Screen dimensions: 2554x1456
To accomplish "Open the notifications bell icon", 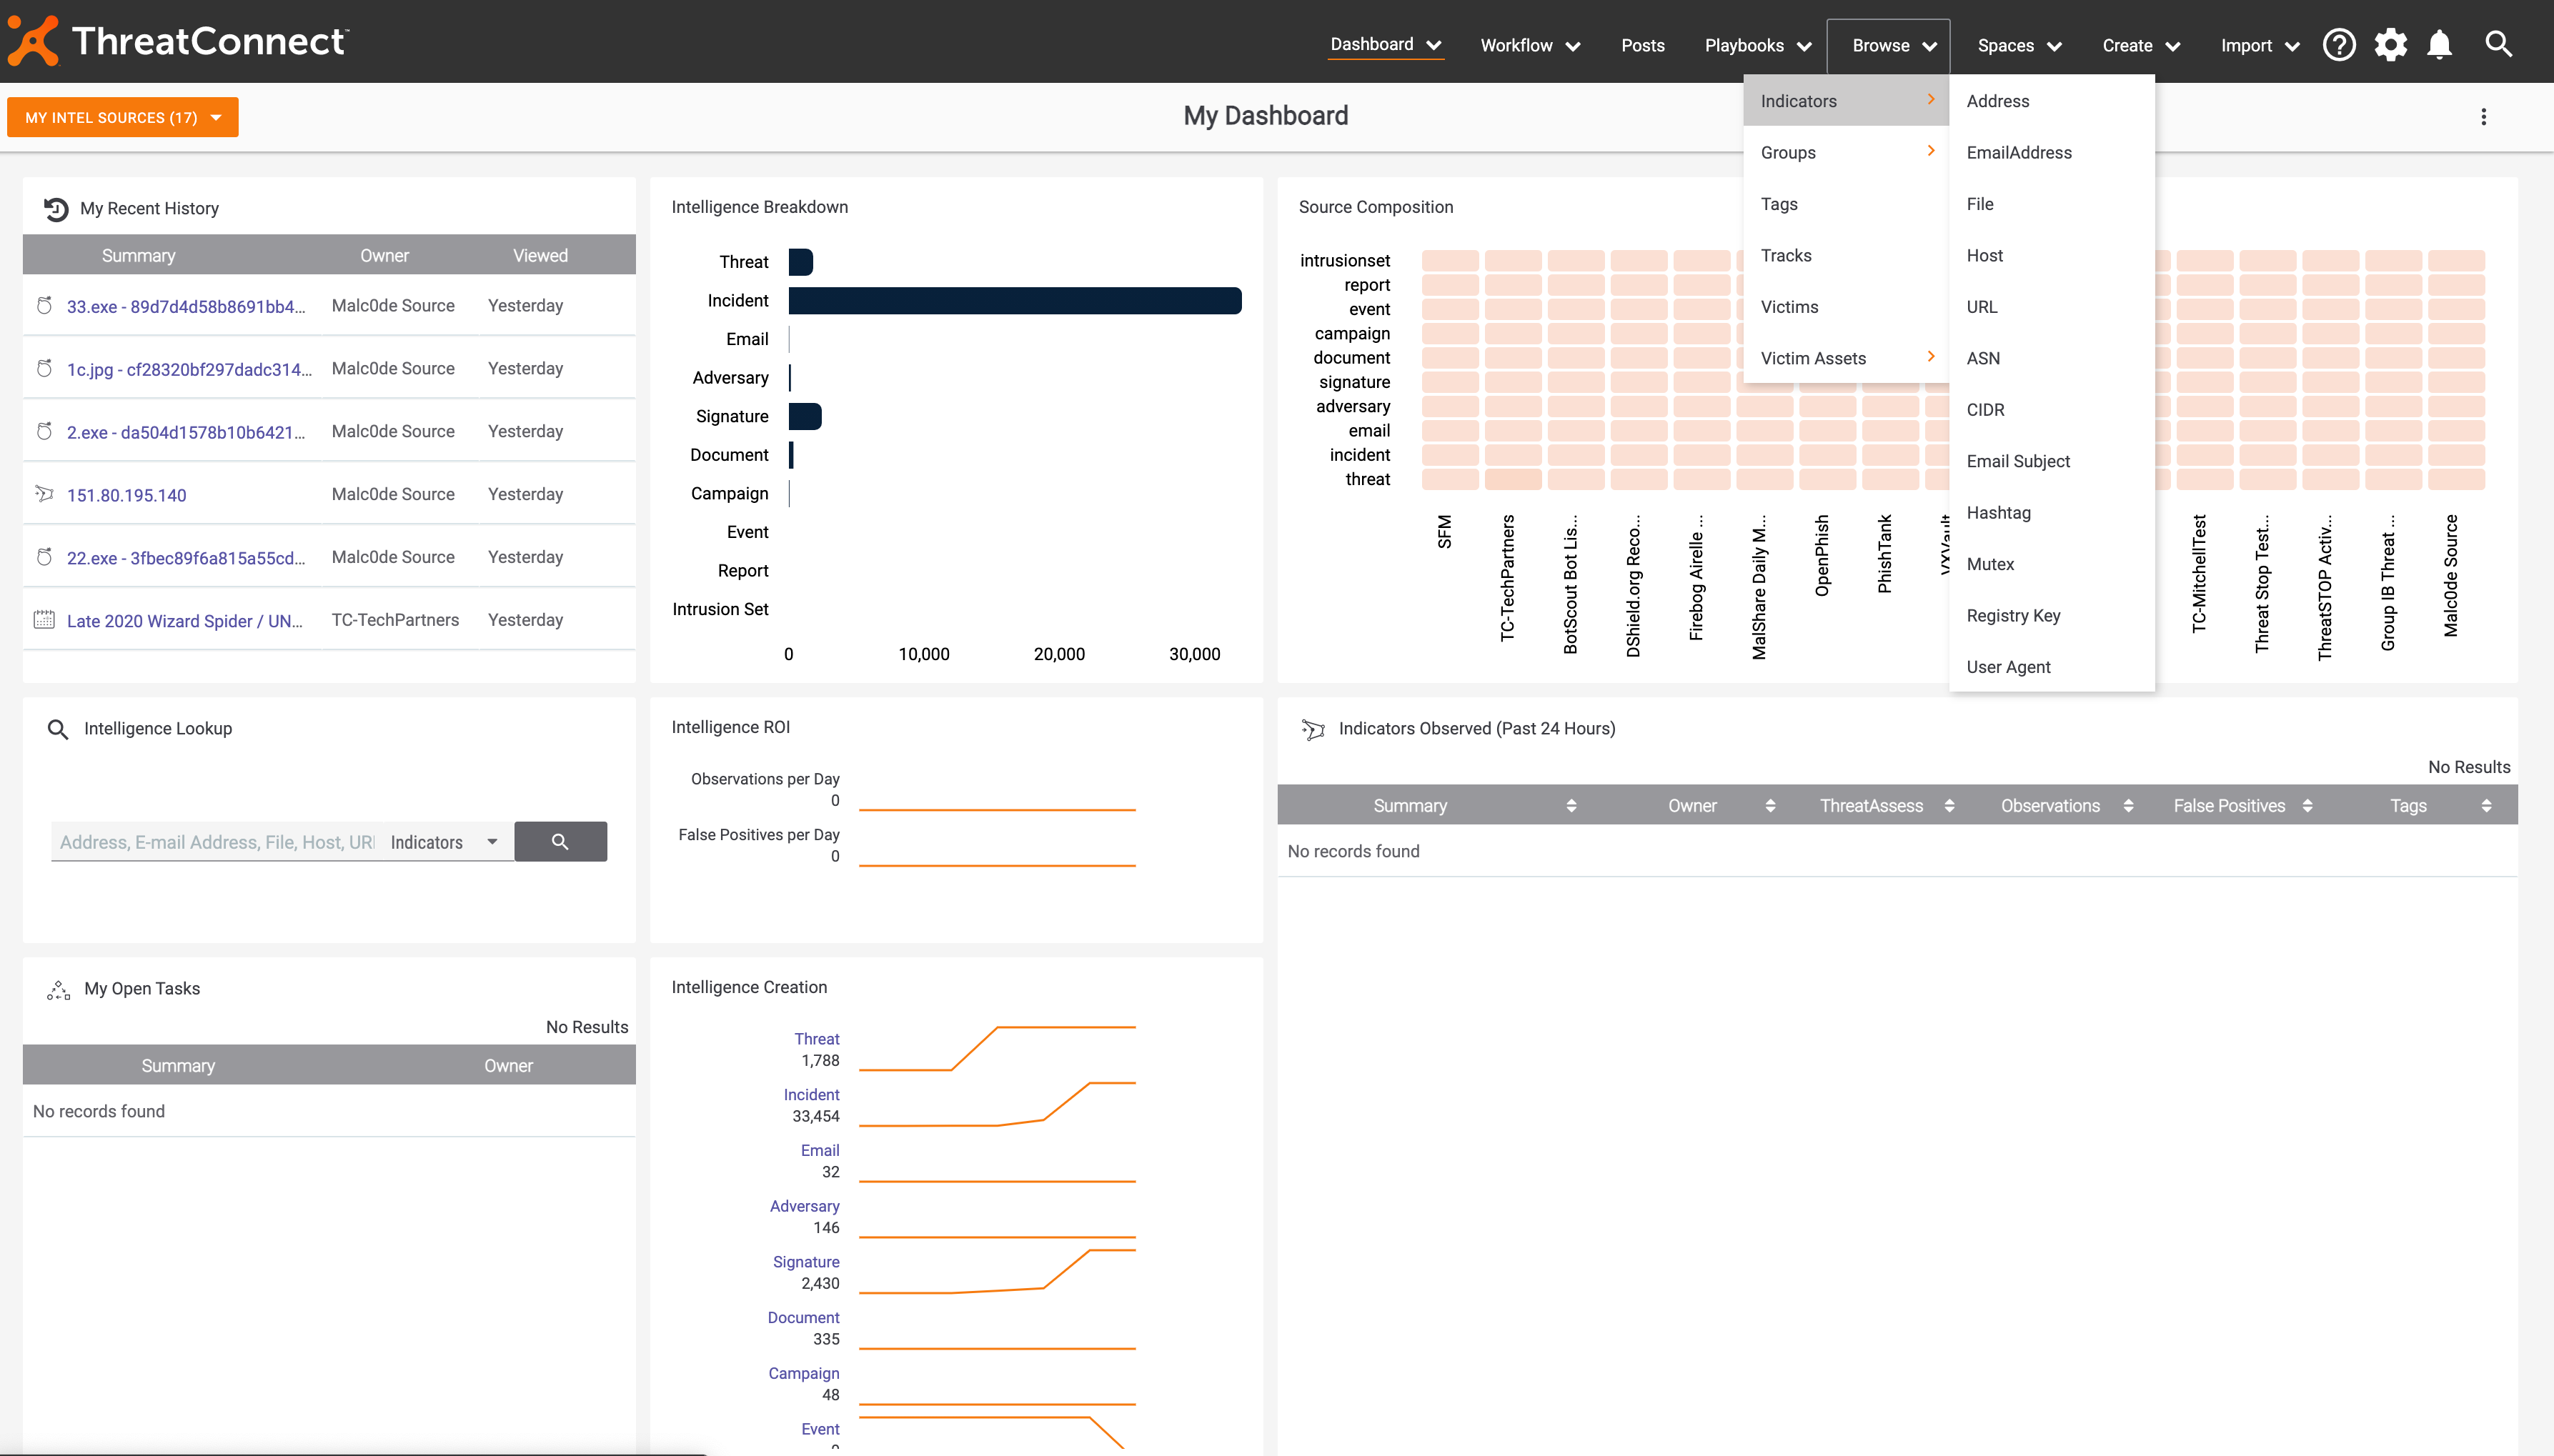I will pos(2440,45).
